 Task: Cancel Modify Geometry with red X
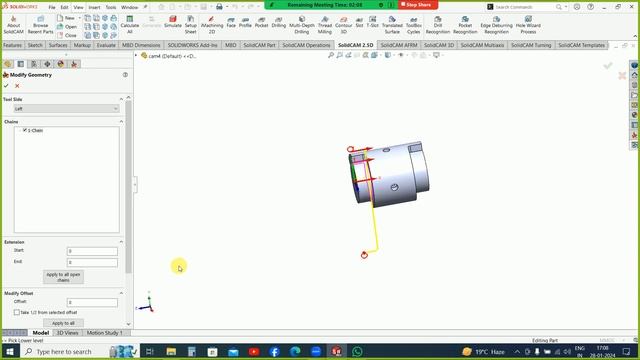click(x=17, y=86)
